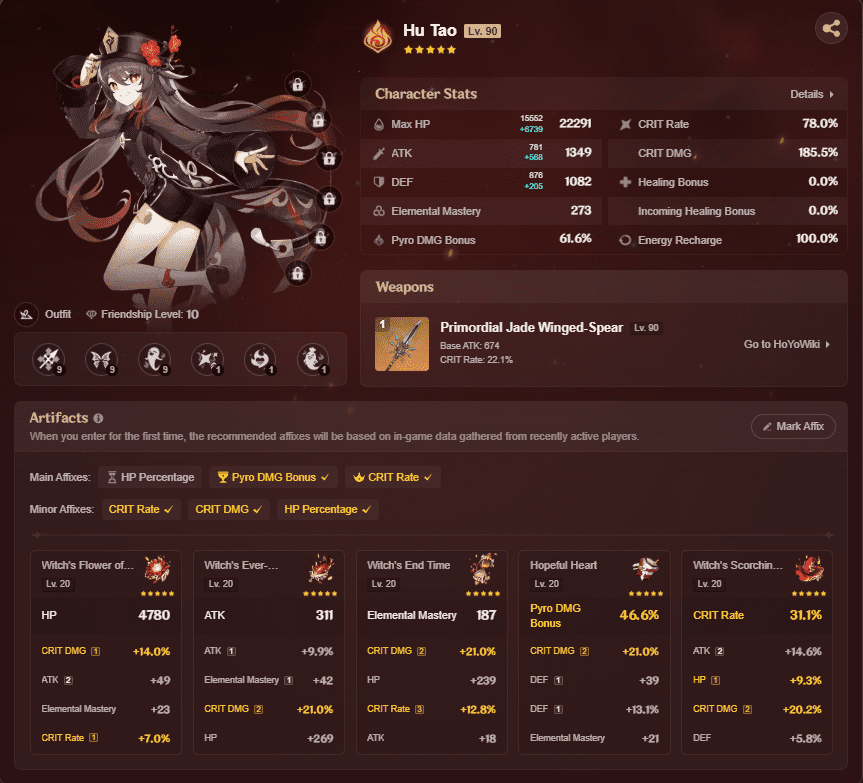The width and height of the screenshot is (863, 783).
Task: Click the Pyro element icon beside Hu Tao
Action: (x=378, y=37)
